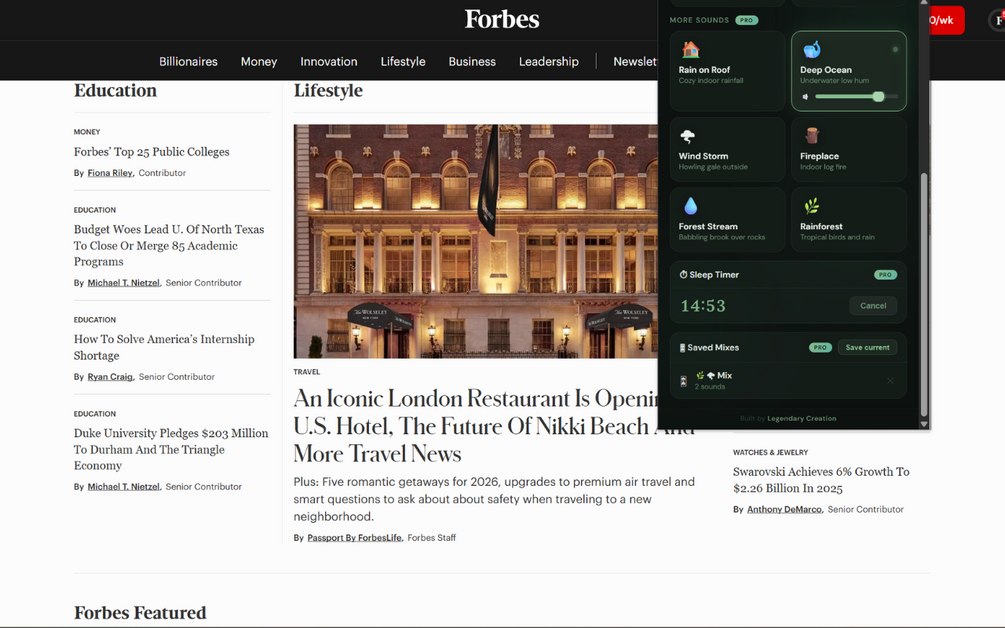Image resolution: width=1005 pixels, height=628 pixels.
Task: Click the Deep Ocean whale icon
Action: pos(811,49)
